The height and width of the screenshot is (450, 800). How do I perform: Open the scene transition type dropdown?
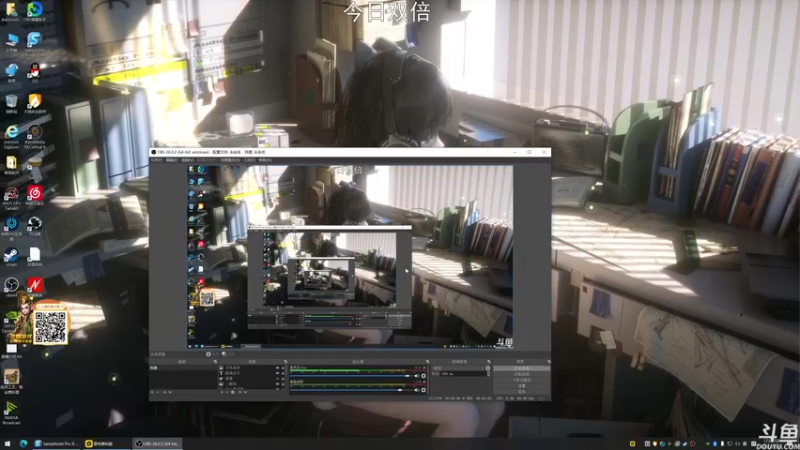tap(458, 368)
